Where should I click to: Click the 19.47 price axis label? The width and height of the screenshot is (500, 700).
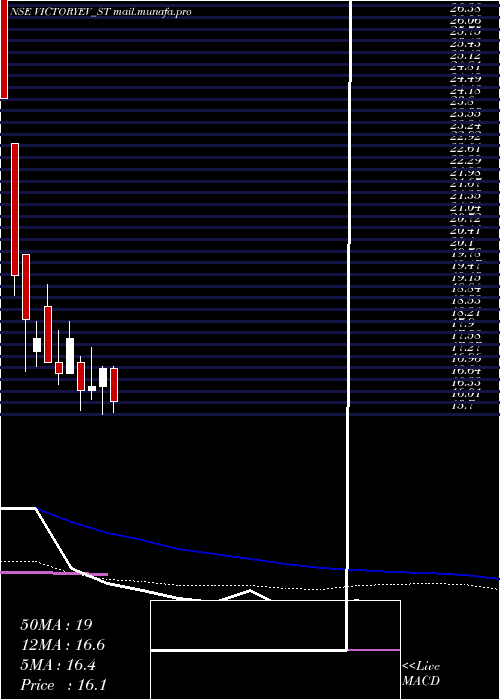(466, 266)
